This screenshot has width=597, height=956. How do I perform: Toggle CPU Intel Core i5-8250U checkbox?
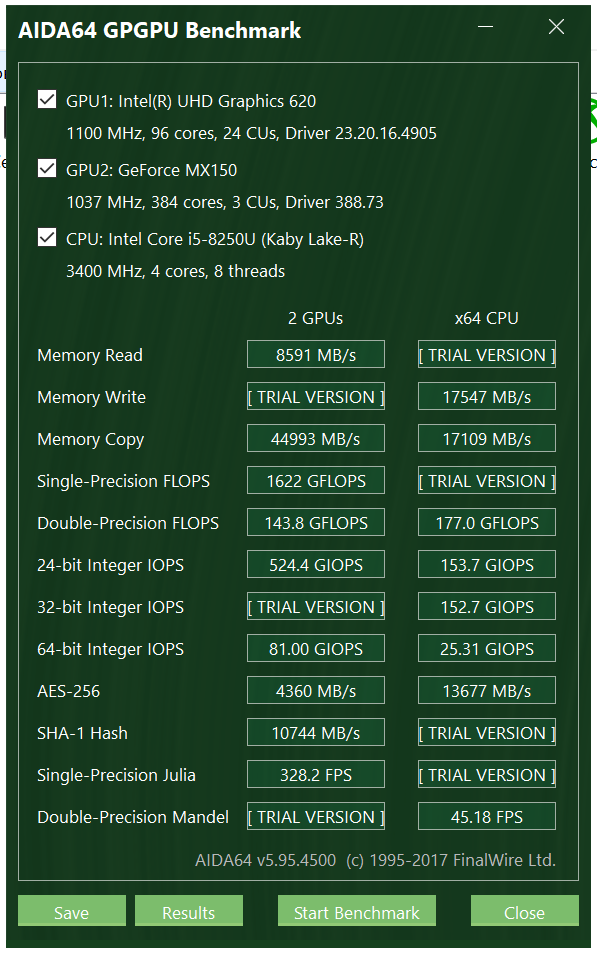(47, 237)
